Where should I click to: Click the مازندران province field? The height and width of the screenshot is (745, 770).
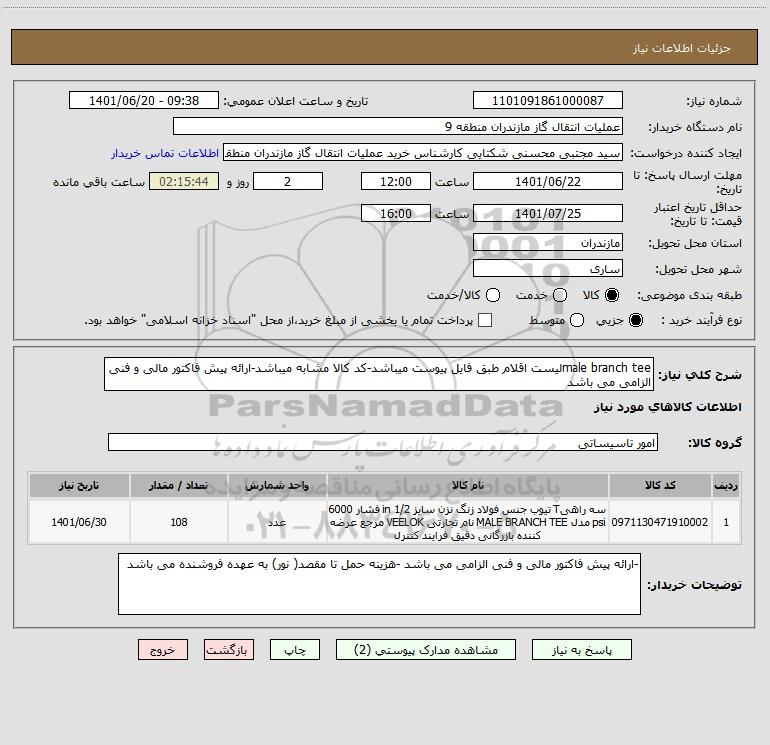click(548, 243)
